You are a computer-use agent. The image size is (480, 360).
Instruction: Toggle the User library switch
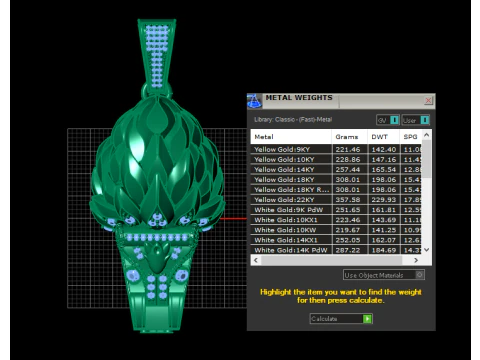pos(416,120)
